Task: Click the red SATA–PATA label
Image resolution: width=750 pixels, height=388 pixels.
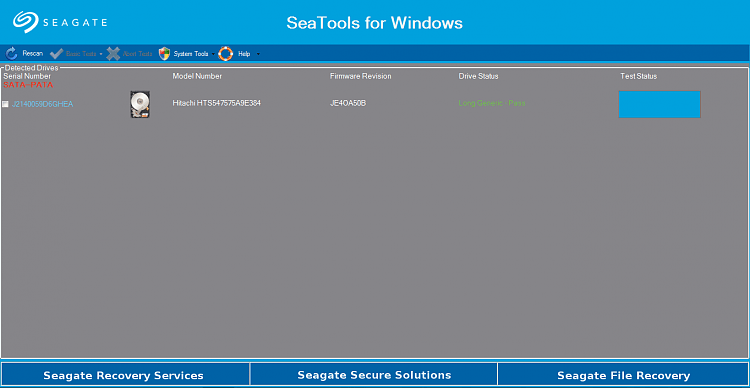Action: pos(28,85)
